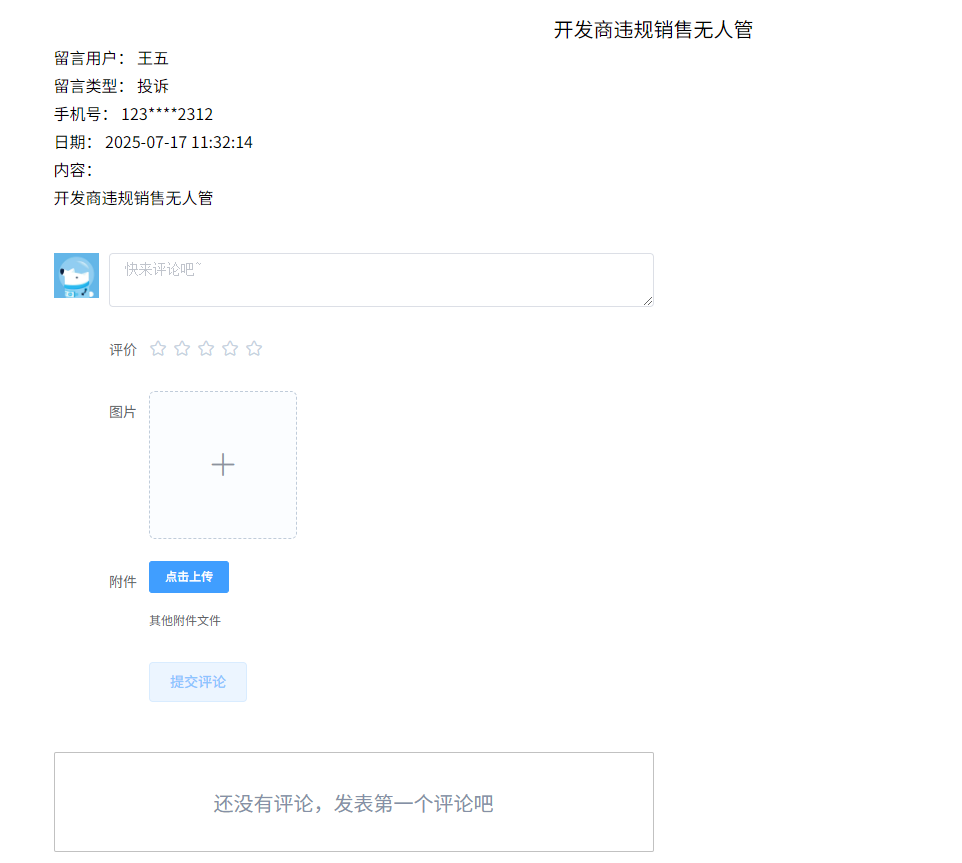This screenshot has width=962, height=863.
Task: Select the second rating star
Action: [x=182, y=349]
